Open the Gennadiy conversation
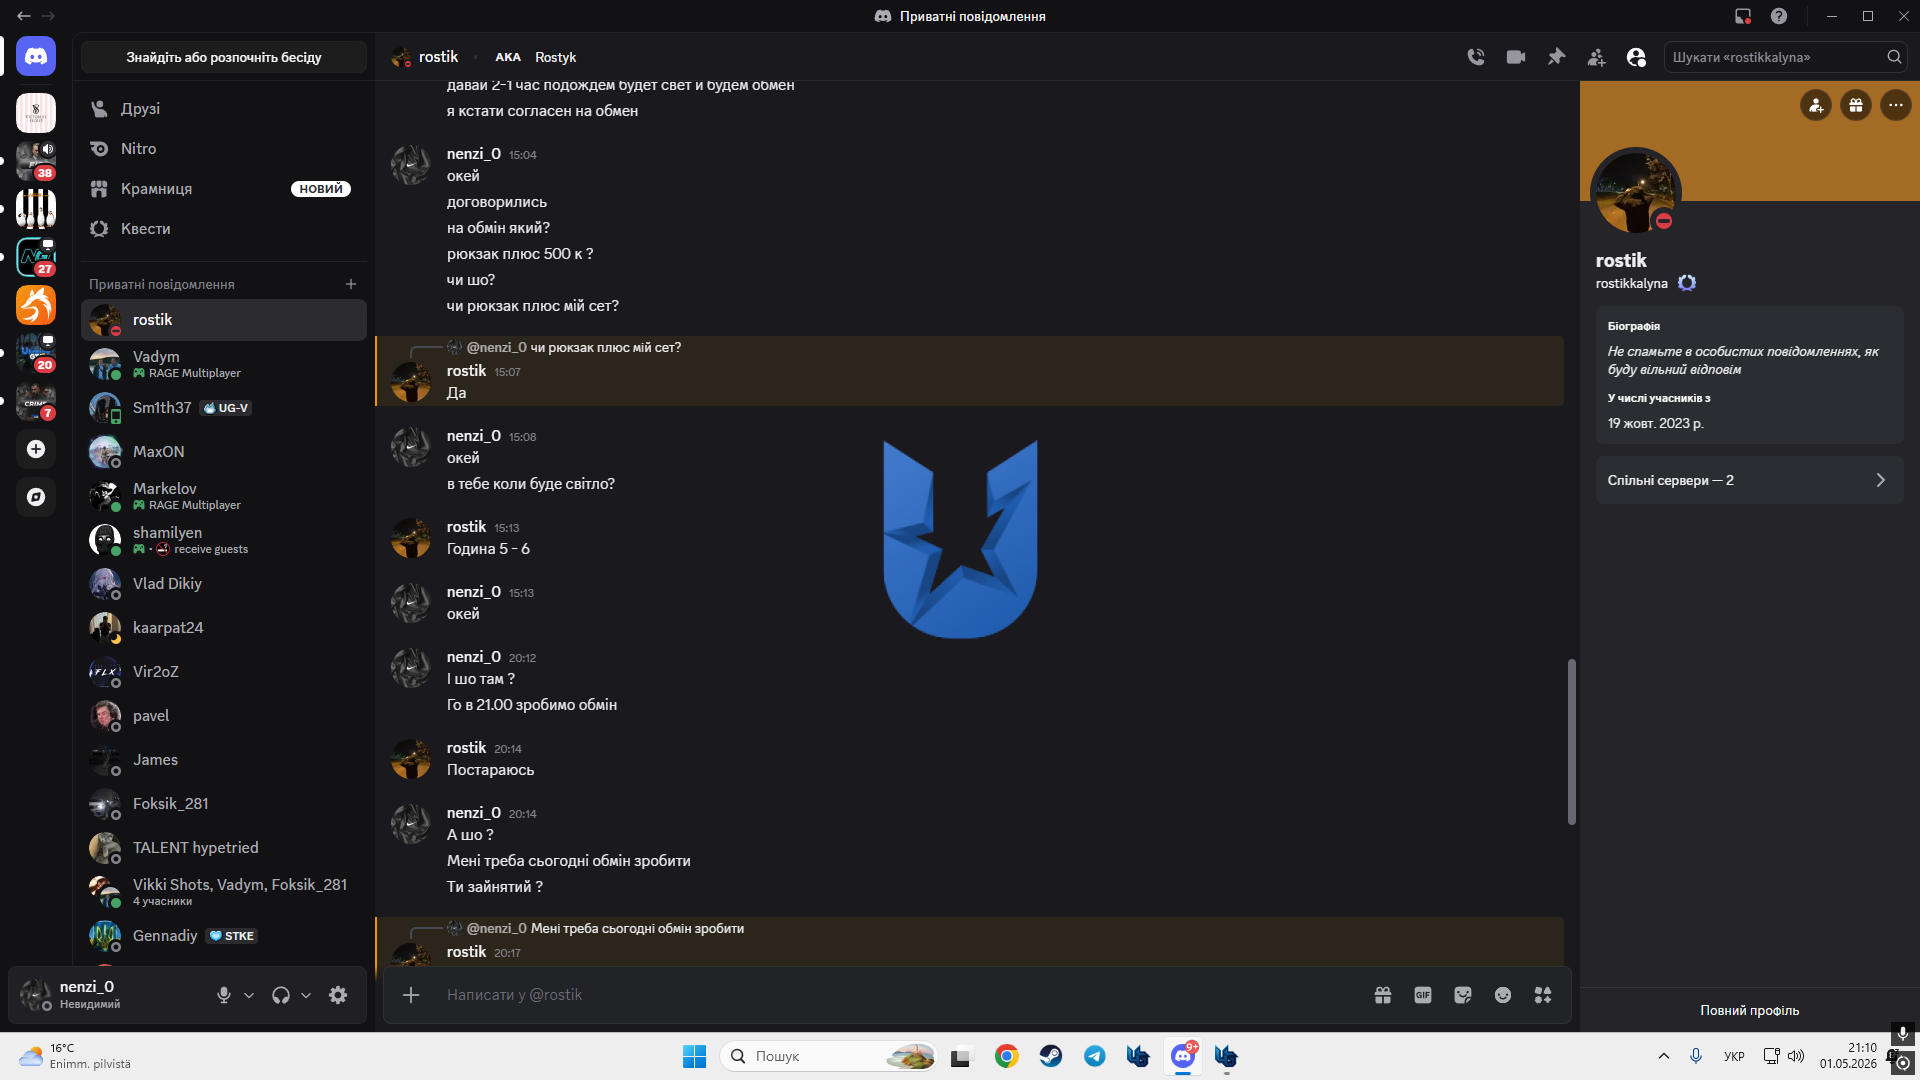Image resolution: width=1920 pixels, height=1080 pixels. (x=224, y=936)
